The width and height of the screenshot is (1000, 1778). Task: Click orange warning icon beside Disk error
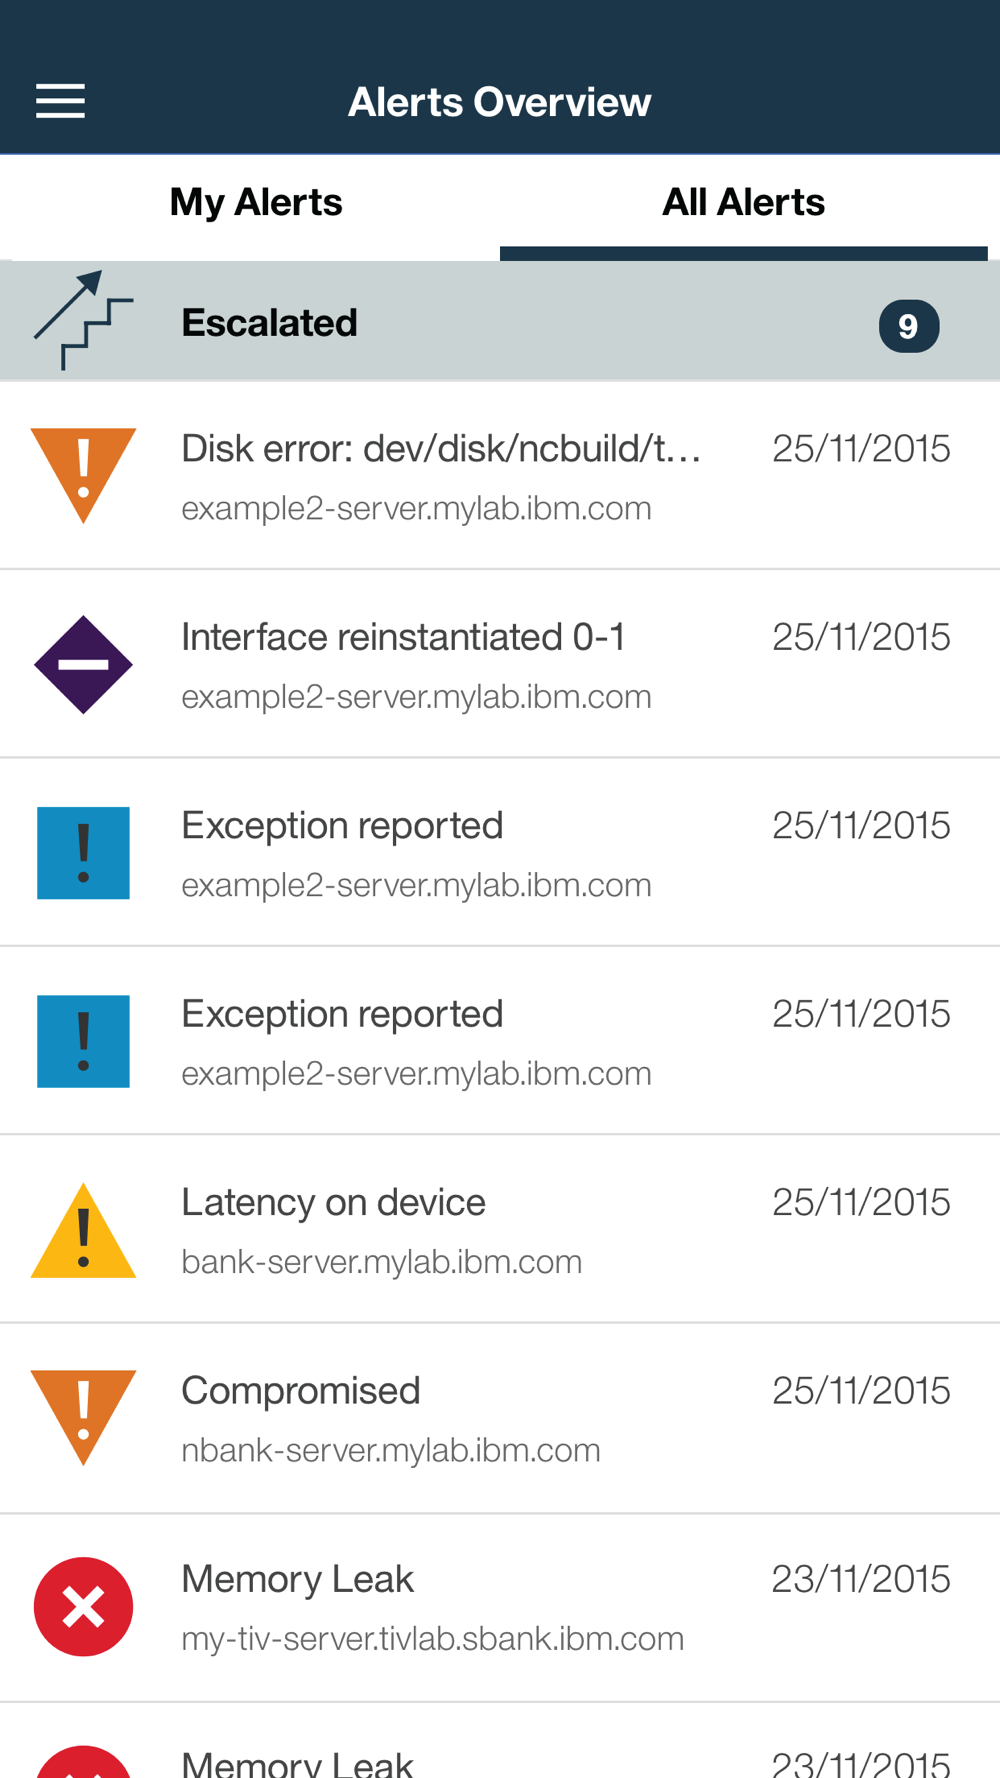[83, 472]
